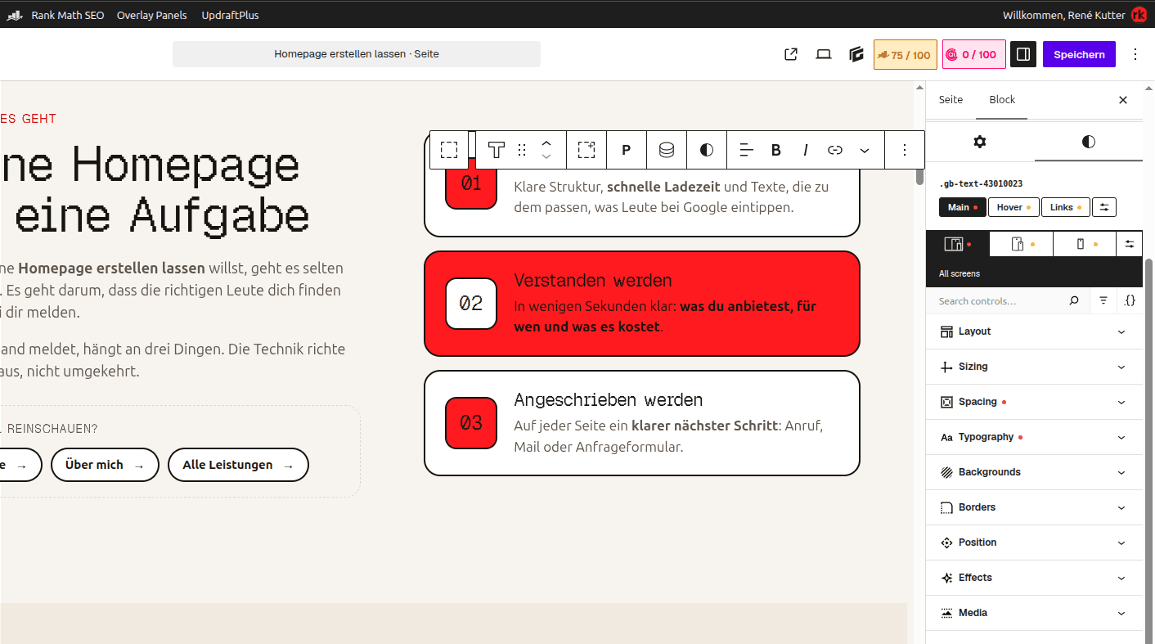This screenshot has height=644, width=1155.
Task: Select mobile breakpoint icon
Action: 1085,244
